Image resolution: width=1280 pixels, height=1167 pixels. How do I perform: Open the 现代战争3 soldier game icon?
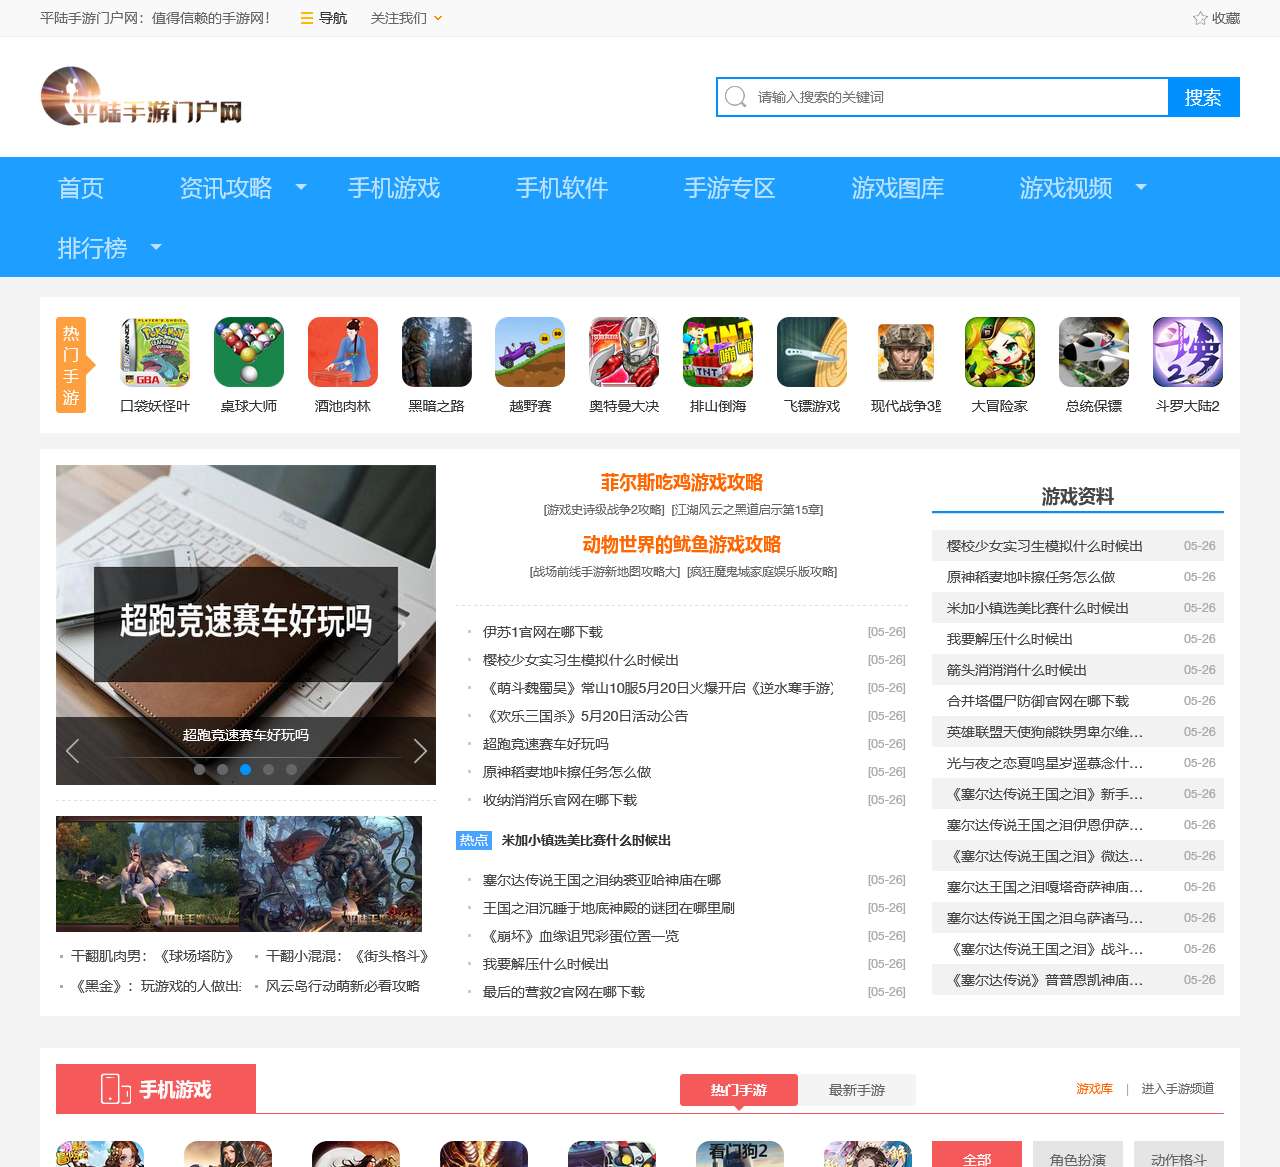[906, 352]
